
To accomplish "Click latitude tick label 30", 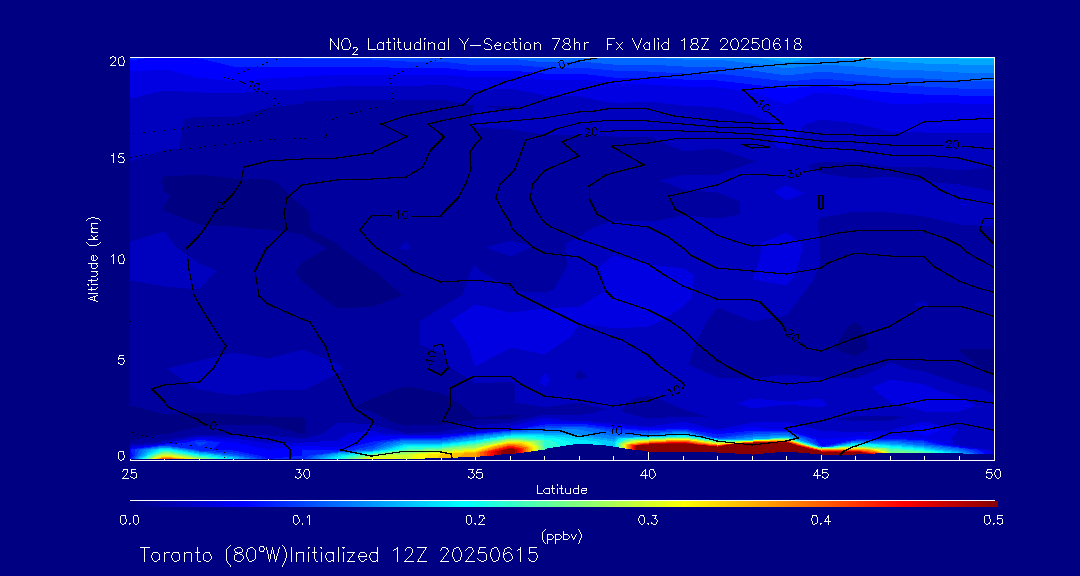I will 302,473.
